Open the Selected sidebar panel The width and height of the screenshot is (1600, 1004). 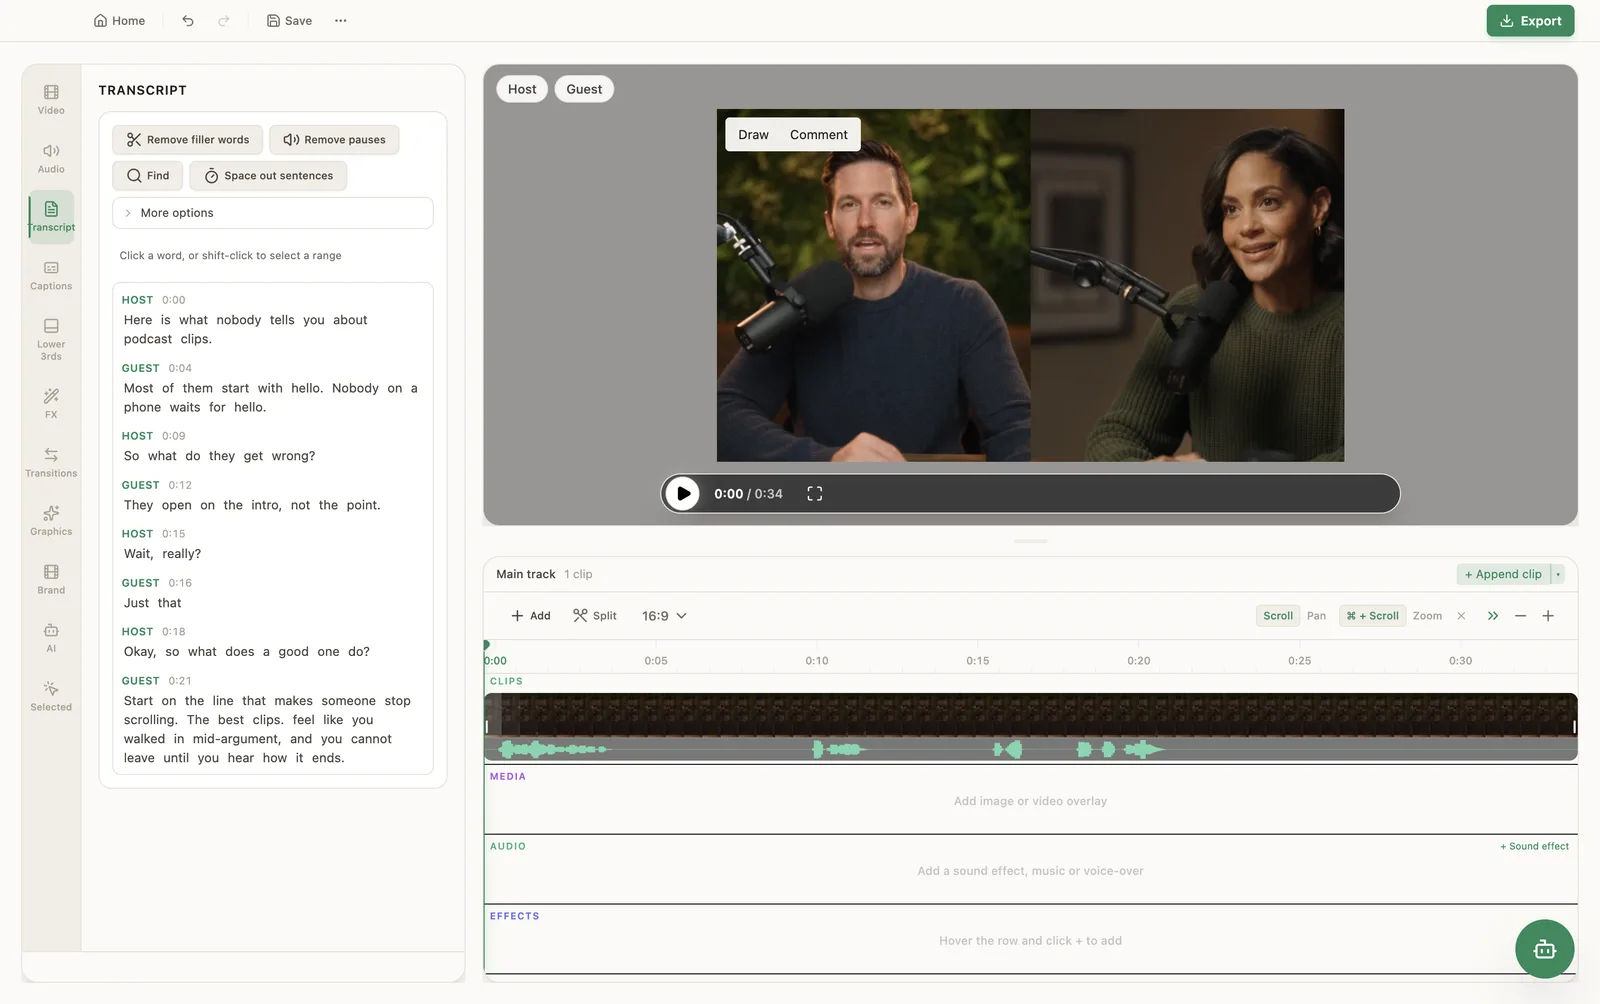[x=51, y=696]
